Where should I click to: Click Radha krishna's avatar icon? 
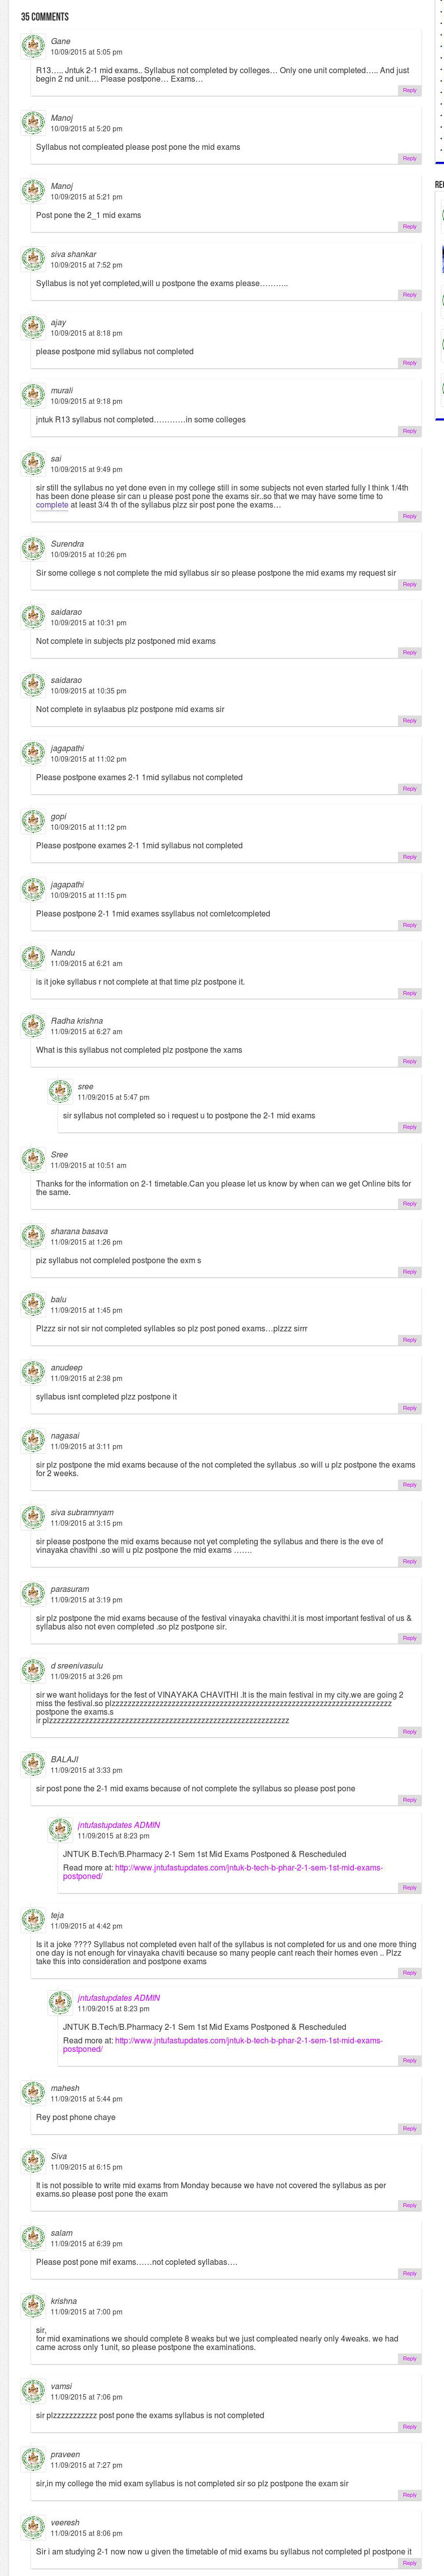34,1025
